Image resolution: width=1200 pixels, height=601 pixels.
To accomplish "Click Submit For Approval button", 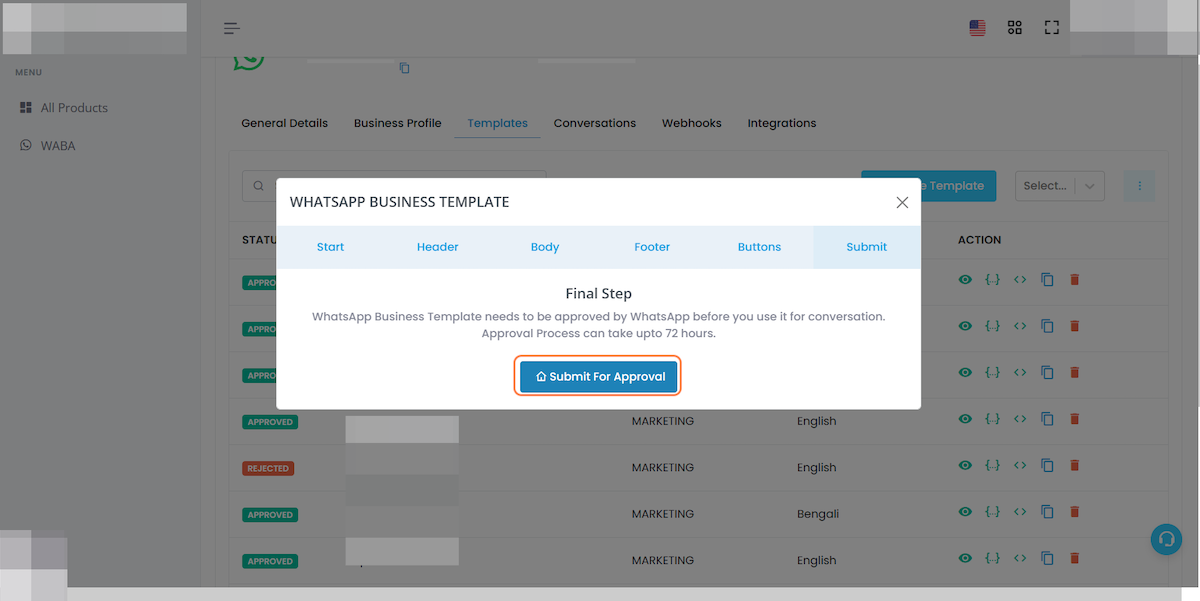I will click(599, 377).
